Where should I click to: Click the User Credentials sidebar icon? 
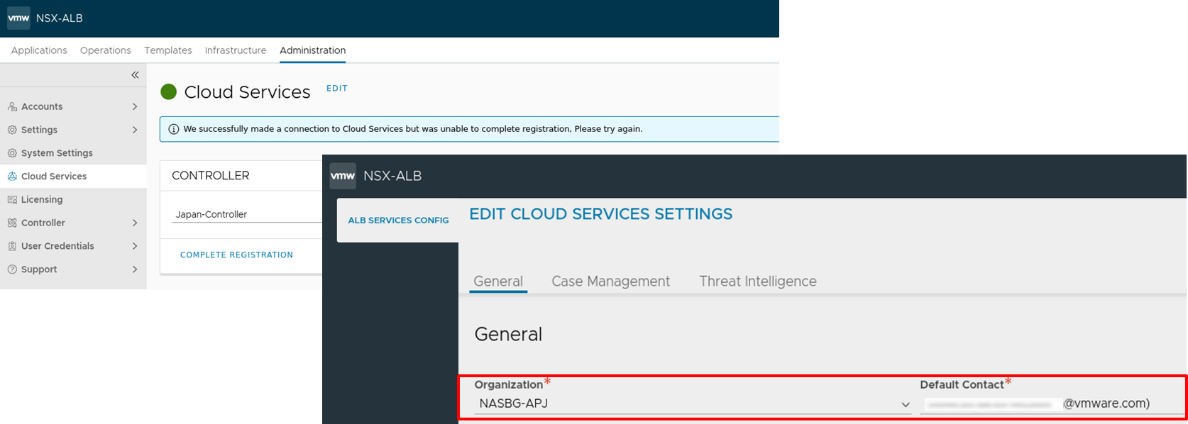point(12,246)
